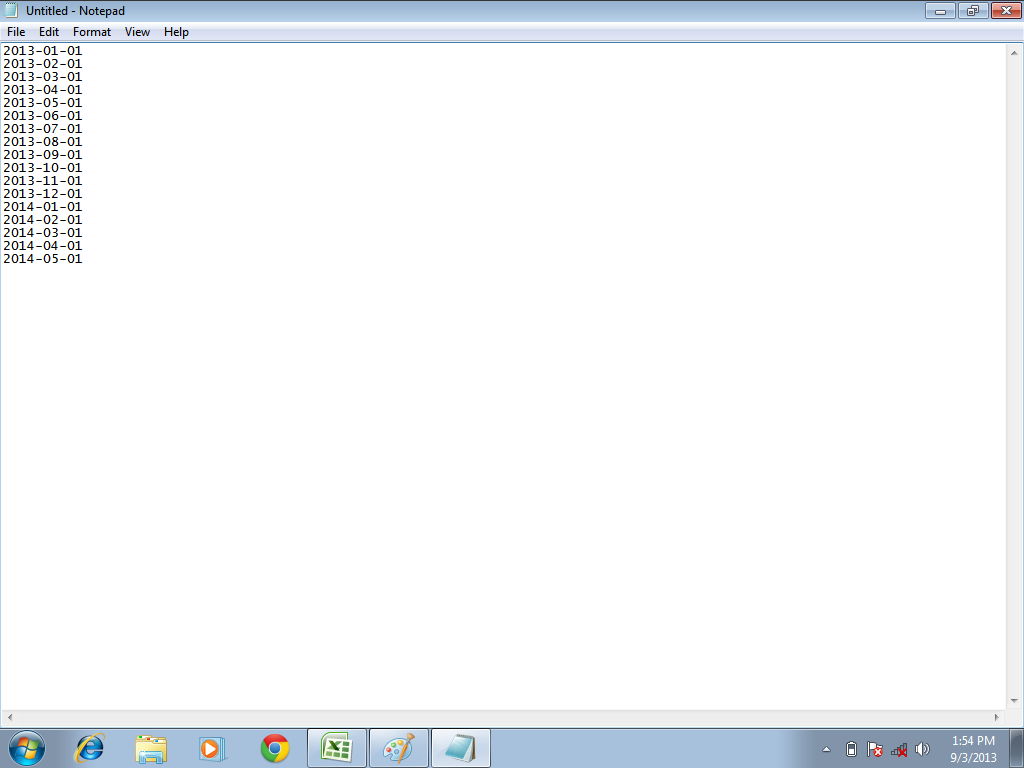Click the Show desktop strip
1024x768 pixels.
coord(1016,748)
